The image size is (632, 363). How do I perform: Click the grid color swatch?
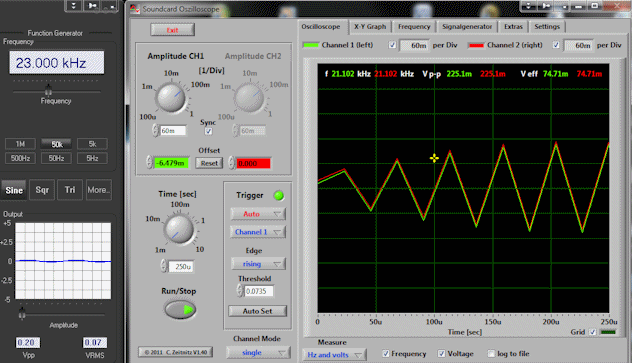(x=609, y=332)
